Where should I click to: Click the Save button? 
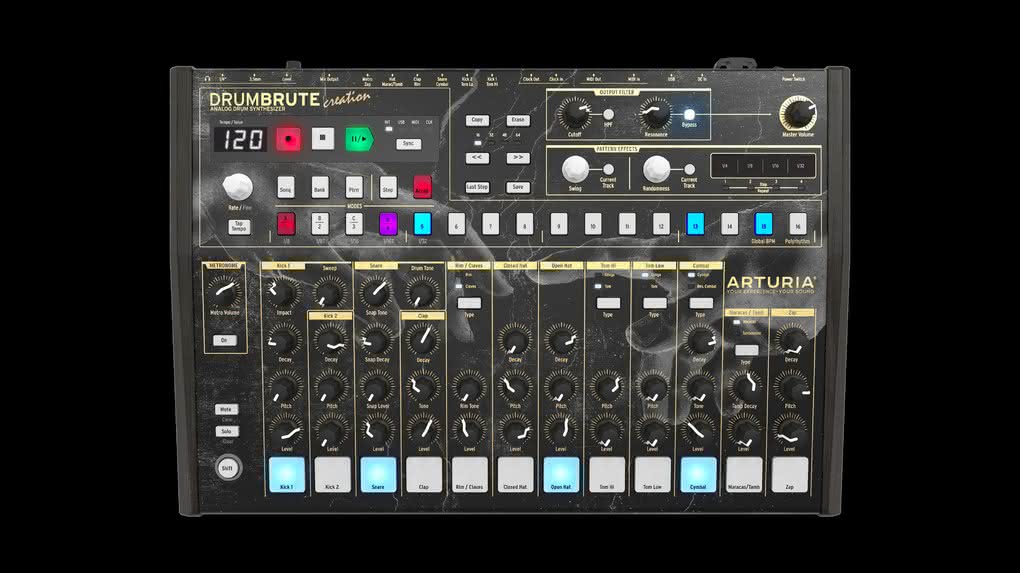(518, 187)
